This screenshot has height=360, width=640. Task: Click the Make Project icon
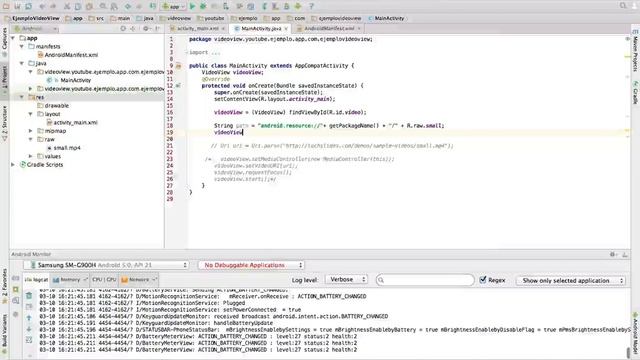(x=153, y=6)
